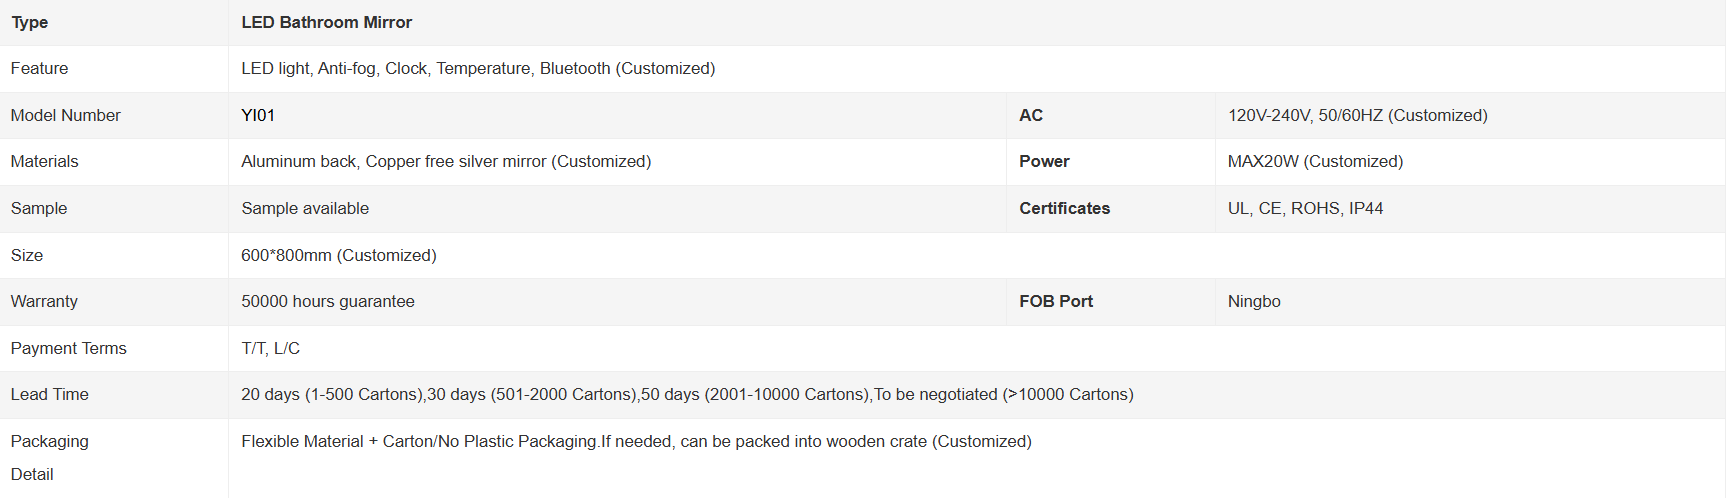This screenshot has width=1726, height=498.
Task: Click the Ningbo port value
Action: pyautogui.click(x=1254, y=301)
